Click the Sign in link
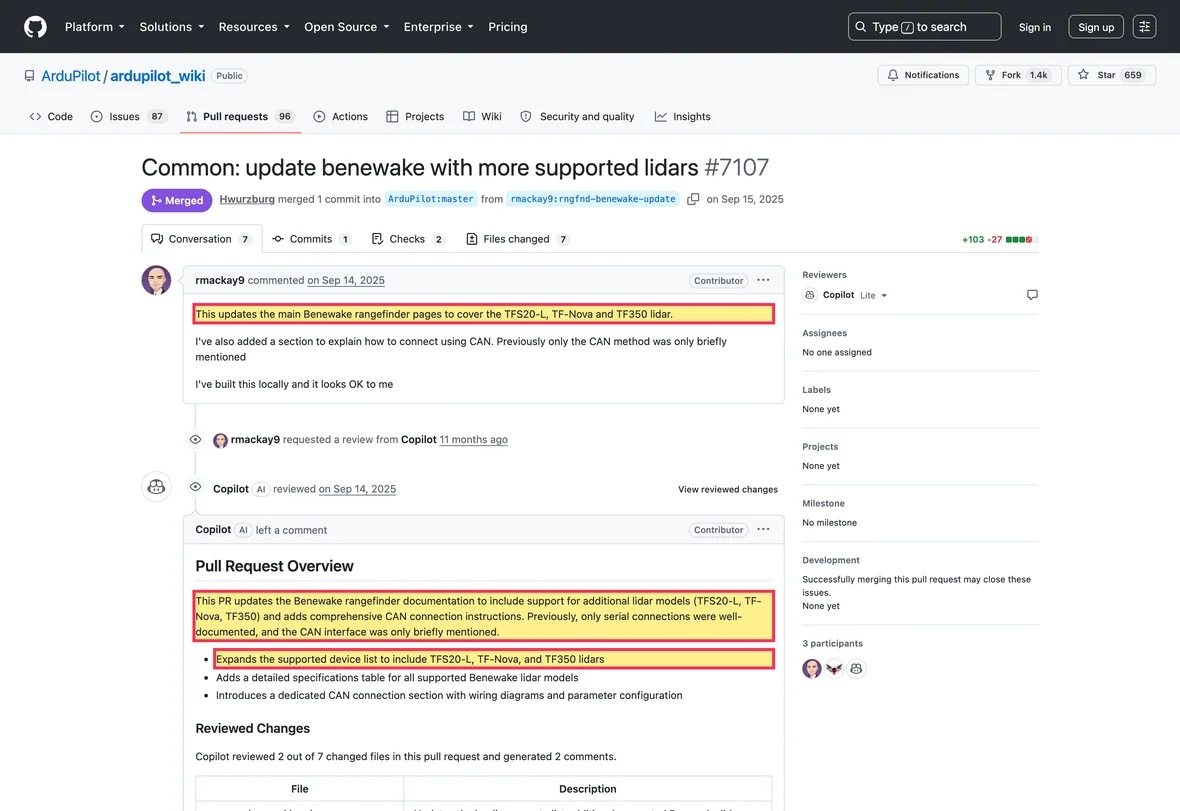The image size is (1180, 811). 1034,27
